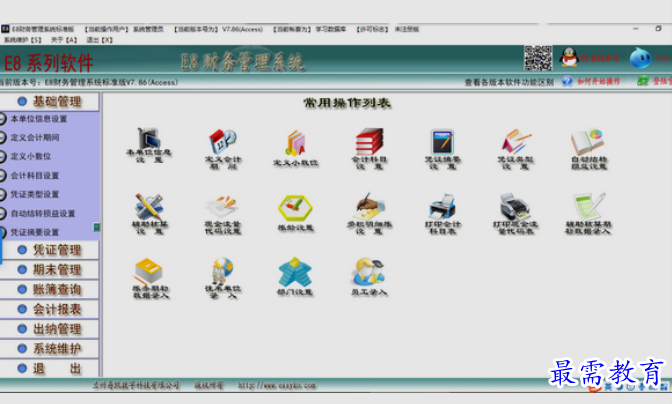
Task: Click the QR code in the header
Action: [x=538, y=58]
